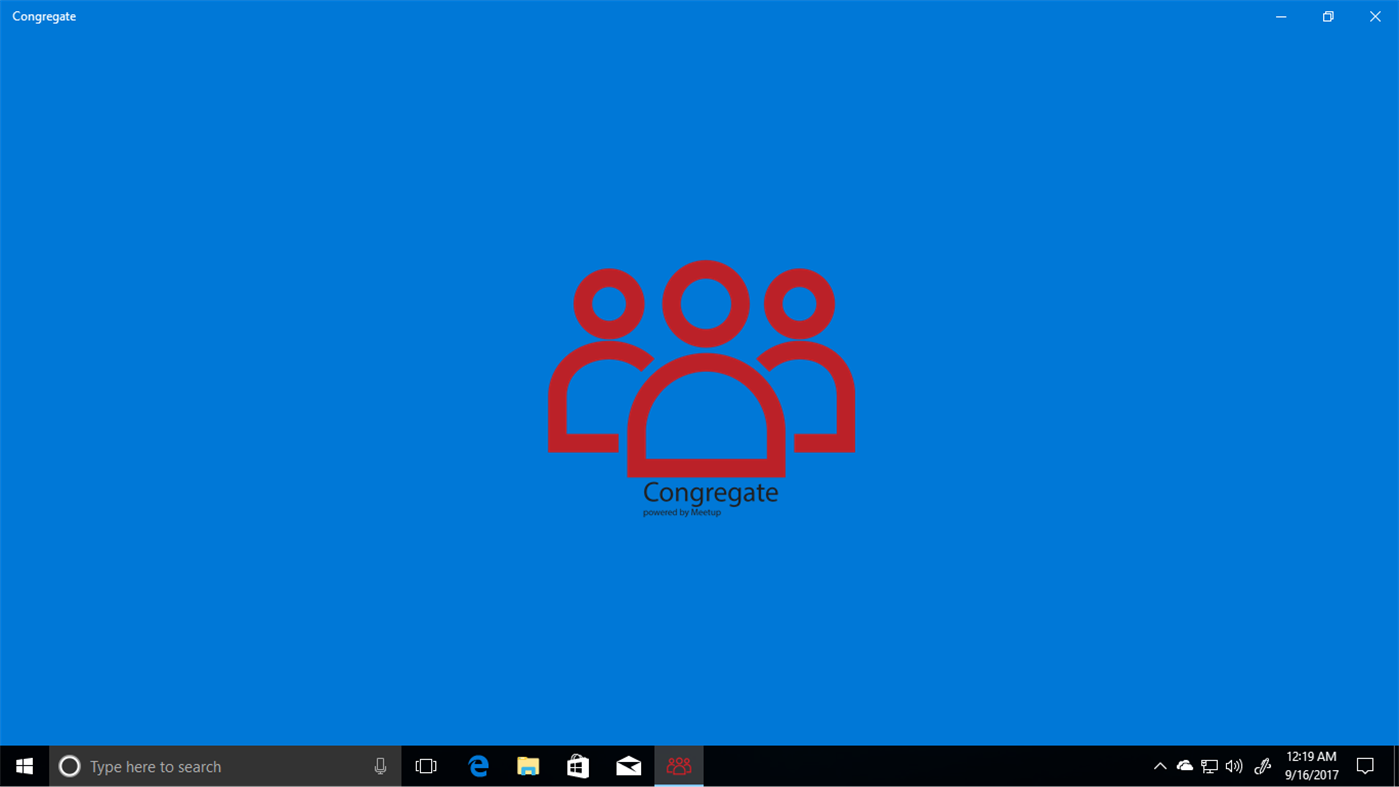Expand the hidden system tray icons
Screen dimensions: 1399x787
pyautogui.click(x=1159, y=766)
